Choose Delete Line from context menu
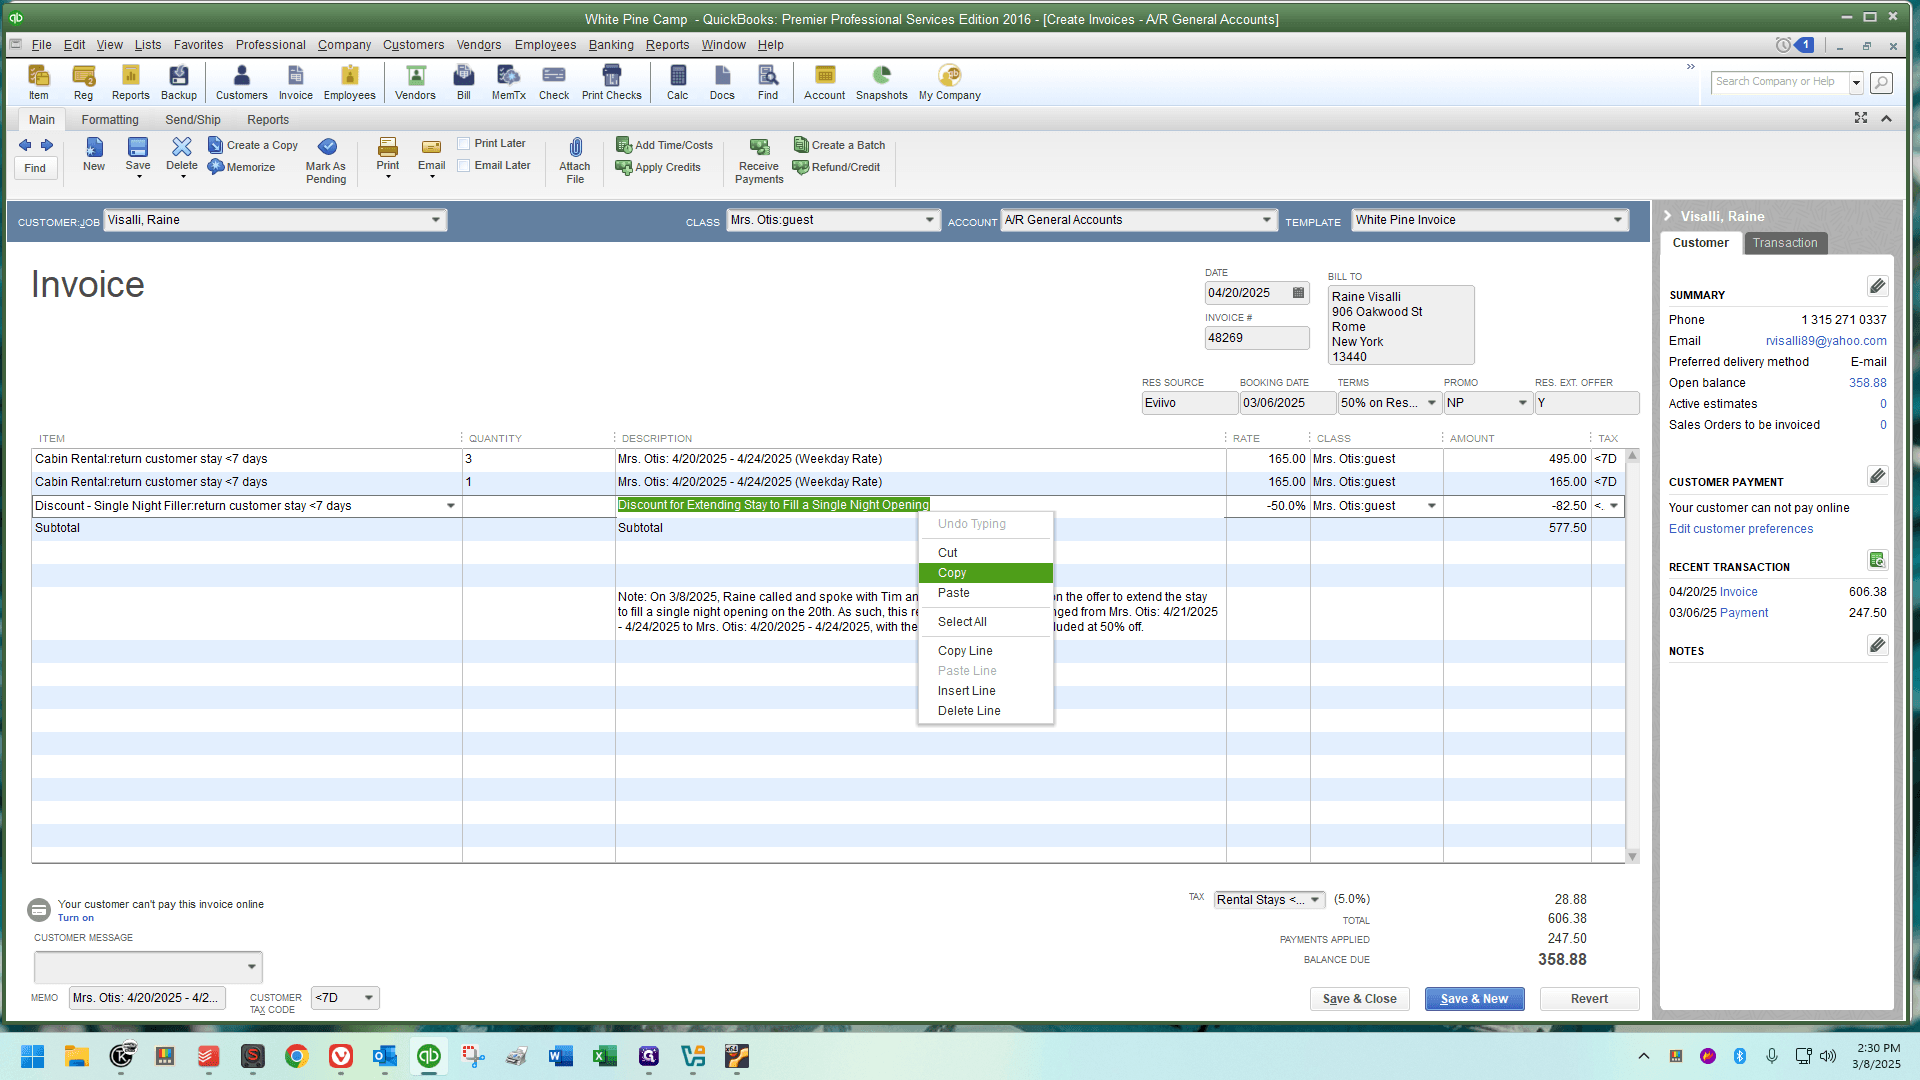 (985, 711)
